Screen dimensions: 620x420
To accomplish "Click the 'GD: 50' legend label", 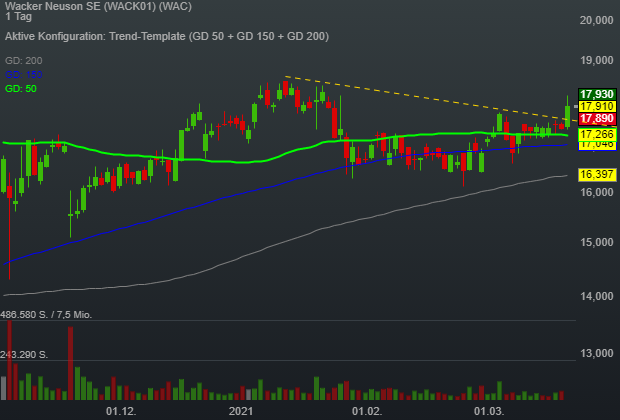I will (x=21, y=89).
